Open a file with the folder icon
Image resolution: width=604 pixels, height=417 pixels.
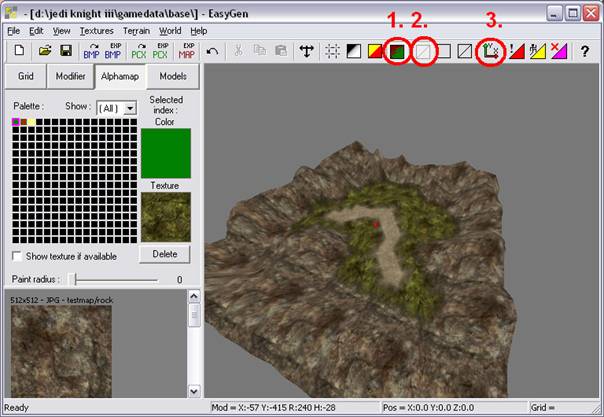(x=45, y=51)
